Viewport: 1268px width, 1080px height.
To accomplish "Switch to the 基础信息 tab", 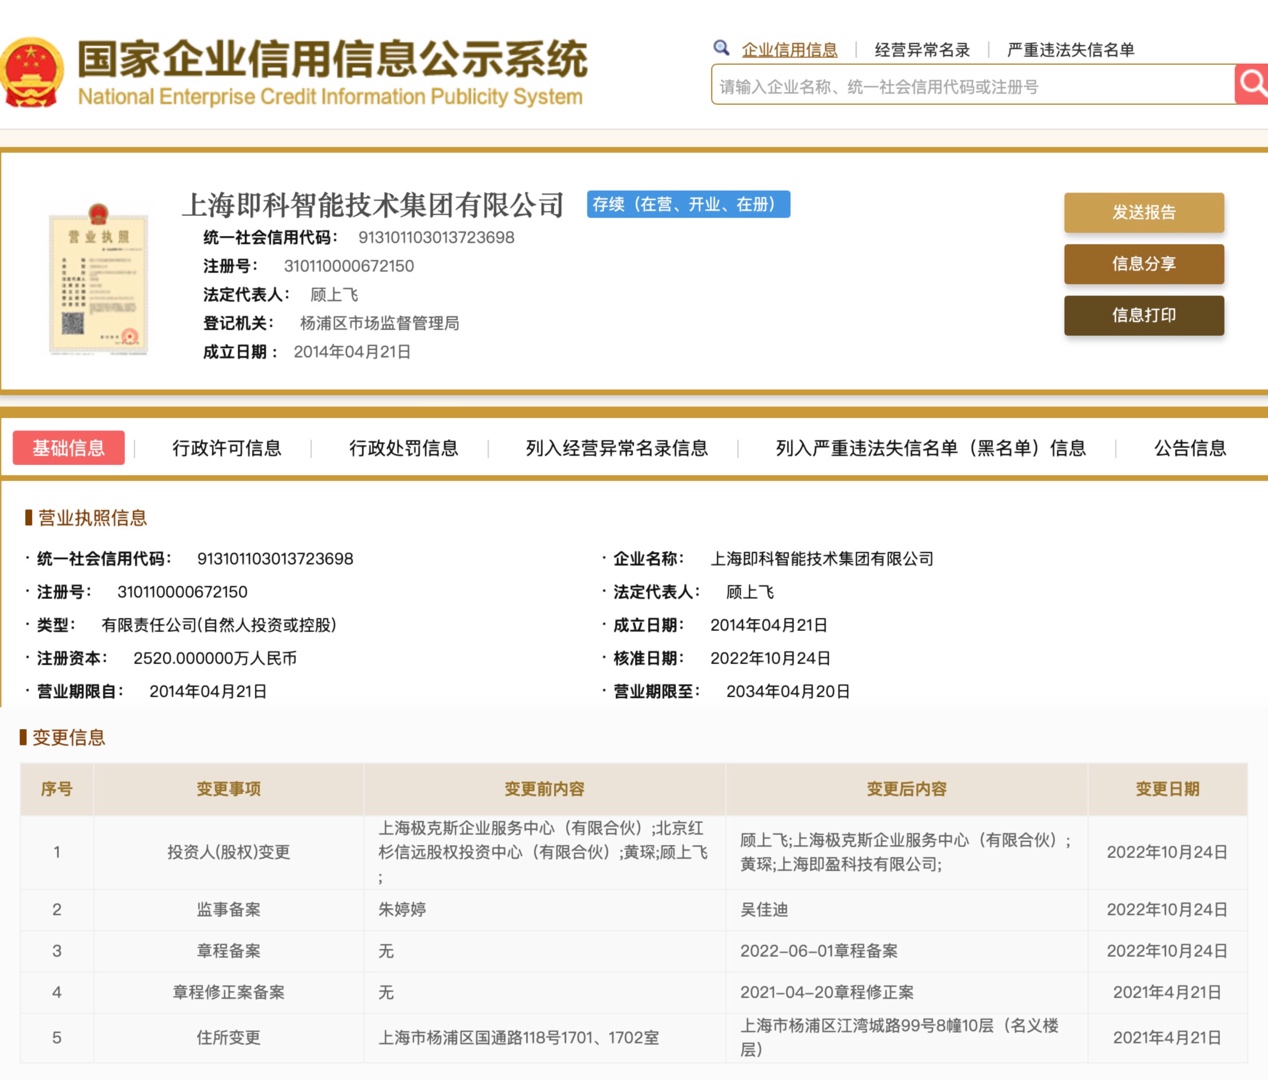I will (68, 448).
